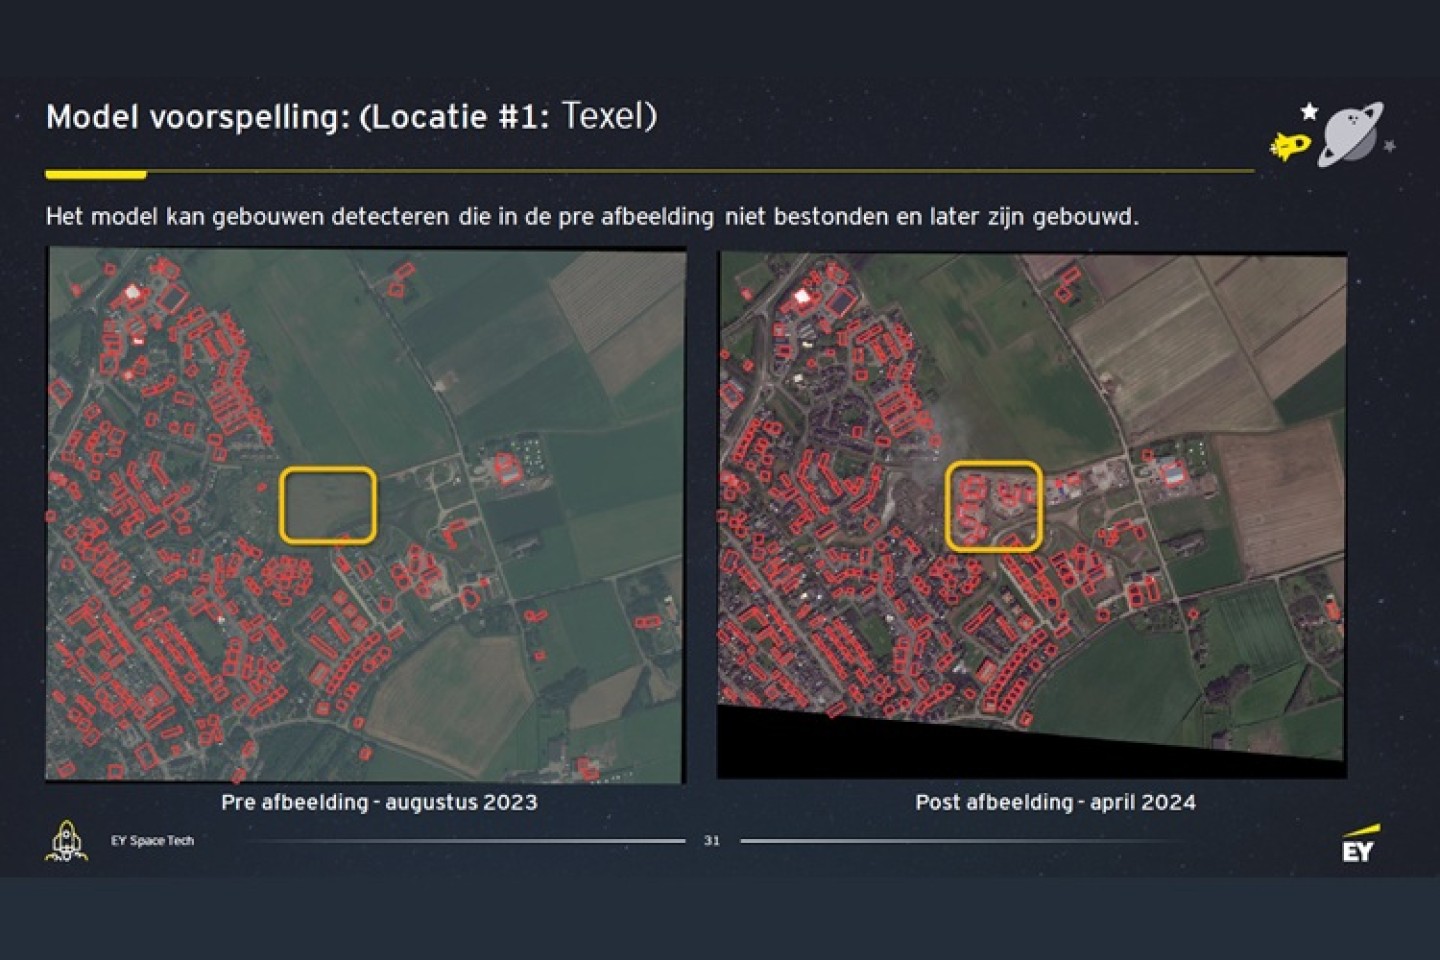This screenshot has width=1440, height=960.
Task: Click the word 'Texel' in the title
Action: 607,116
